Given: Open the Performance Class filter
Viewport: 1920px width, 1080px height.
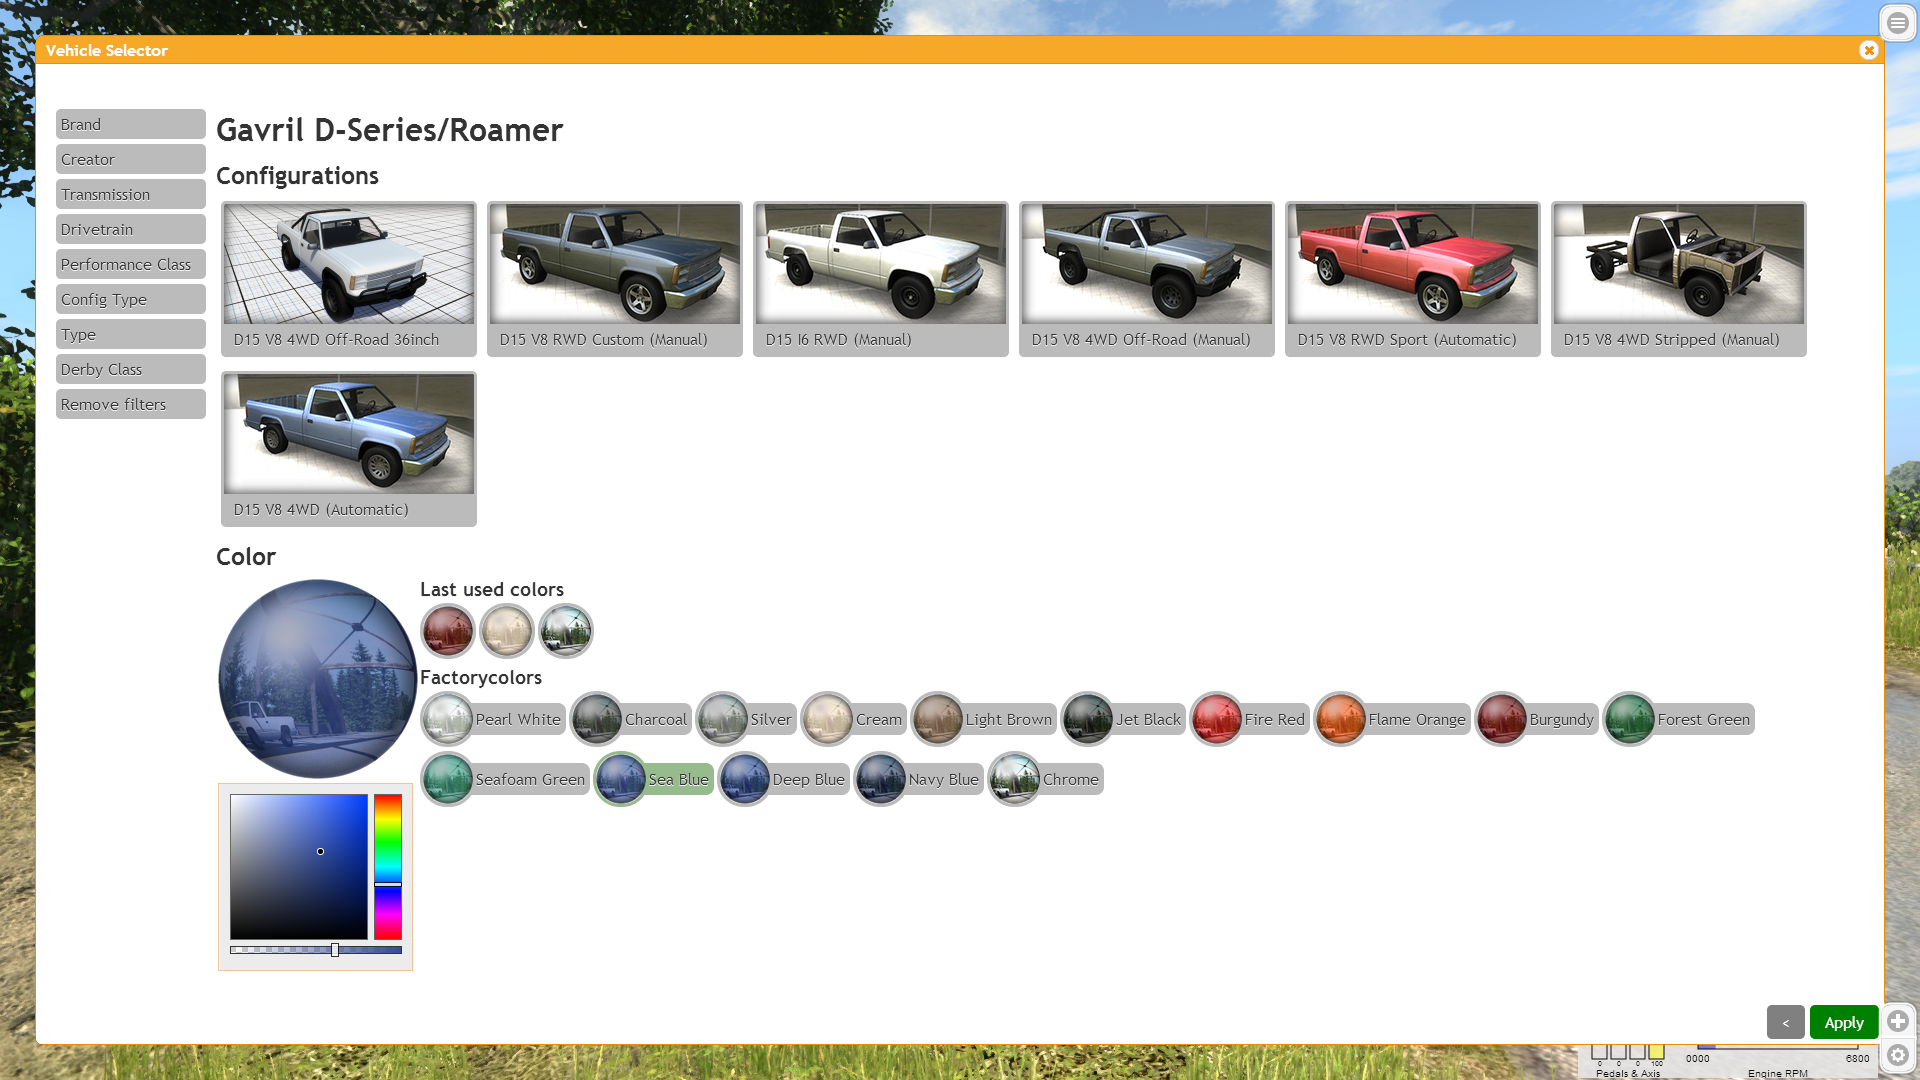Looking at the screenshot, I should (x=131, y=264).
